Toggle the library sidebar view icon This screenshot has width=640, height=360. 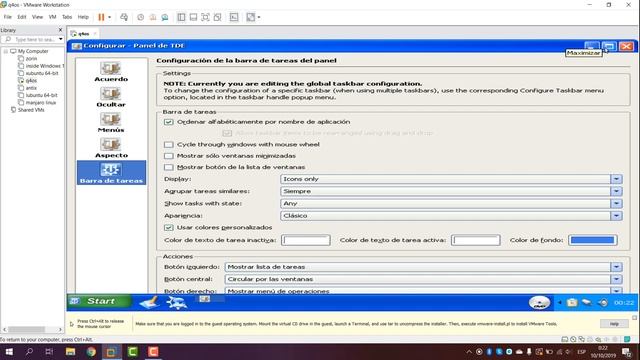pyautogui.click(x=181, y=17)
